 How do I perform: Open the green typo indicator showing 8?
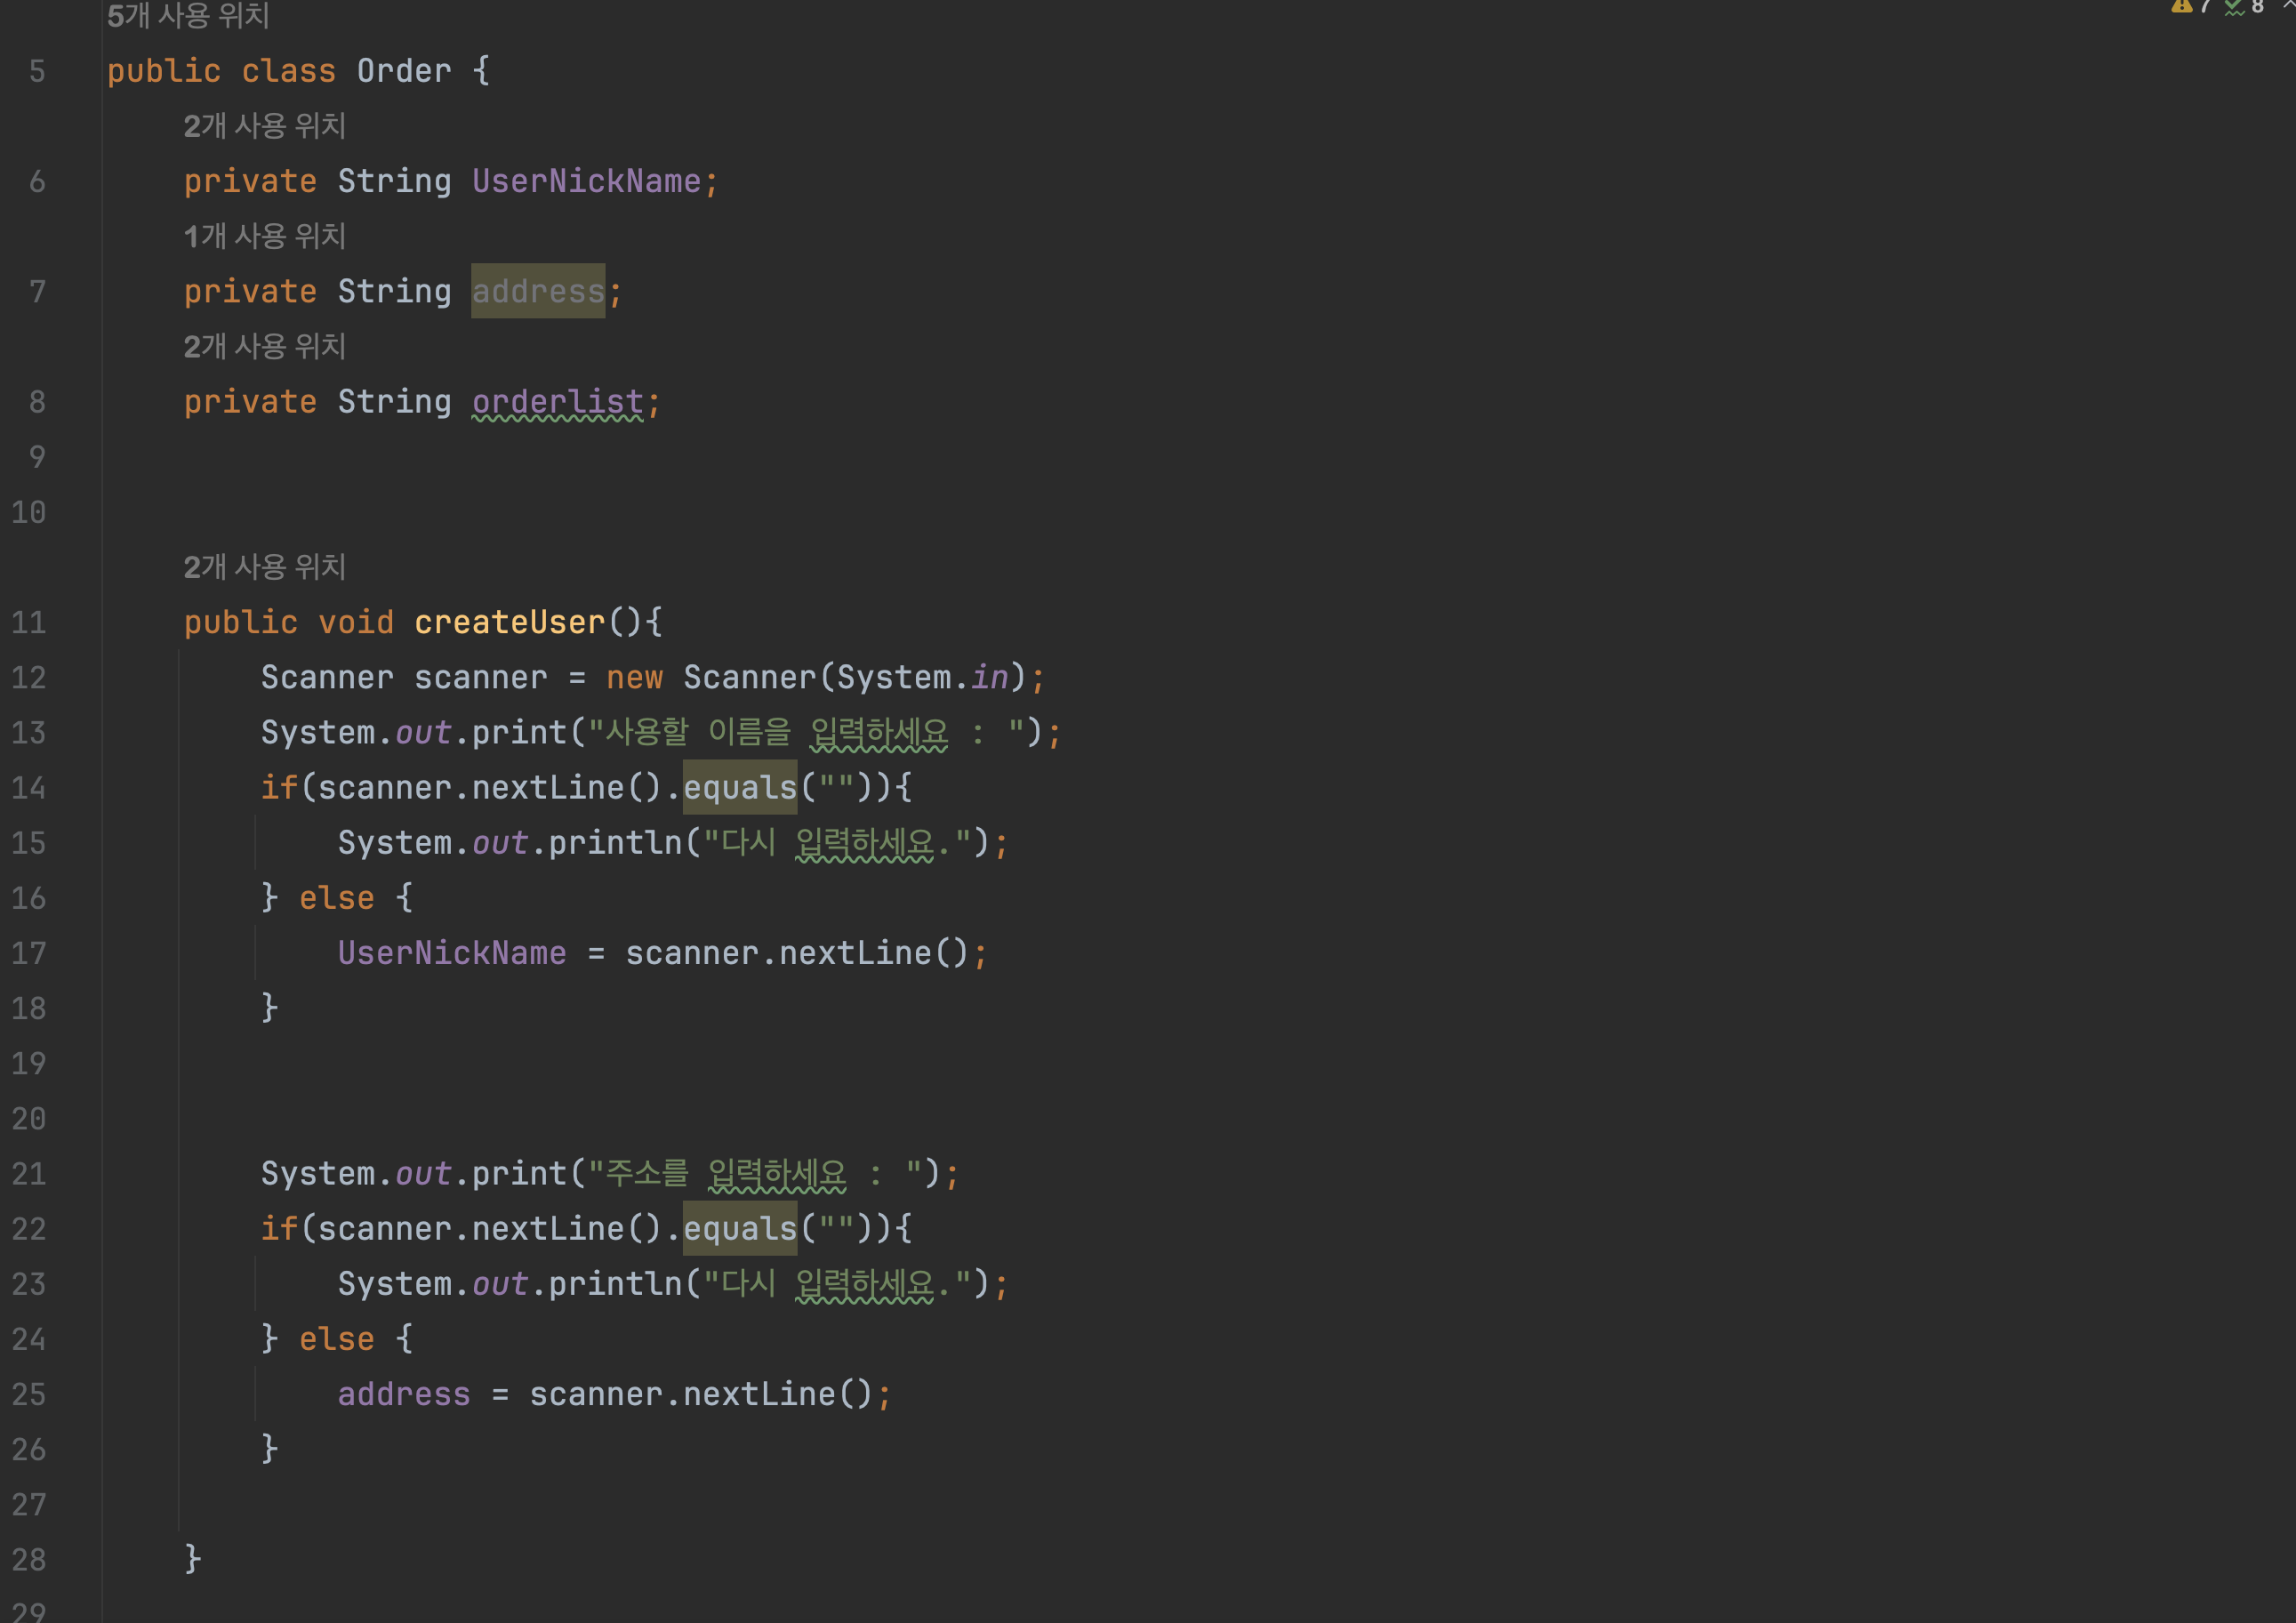pos(2244,7)
